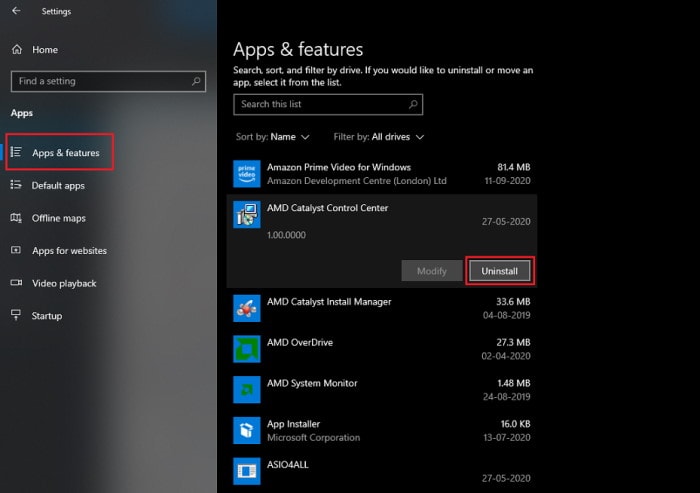The width and height of the screenshot is (700, 493).
Task: Click the 04-08-2019 install date
Action: [506, 315]
